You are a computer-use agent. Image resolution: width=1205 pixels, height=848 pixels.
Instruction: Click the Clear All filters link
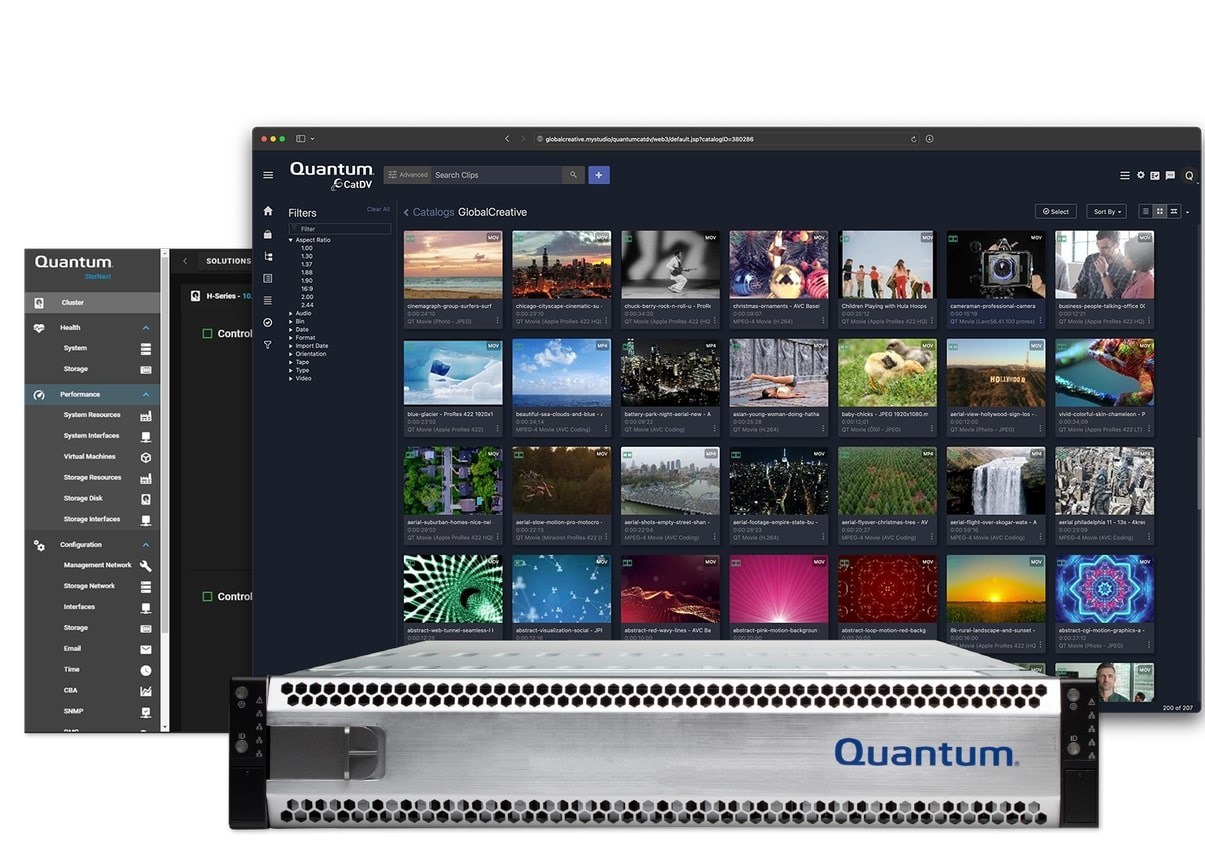[378, 209]
